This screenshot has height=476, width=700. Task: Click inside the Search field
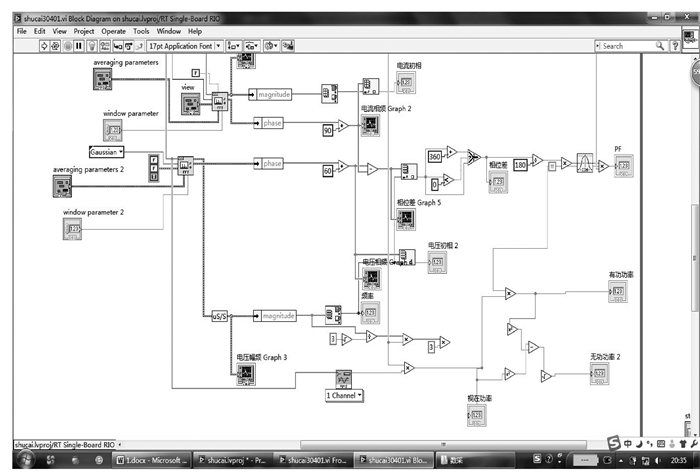point(626,46)
